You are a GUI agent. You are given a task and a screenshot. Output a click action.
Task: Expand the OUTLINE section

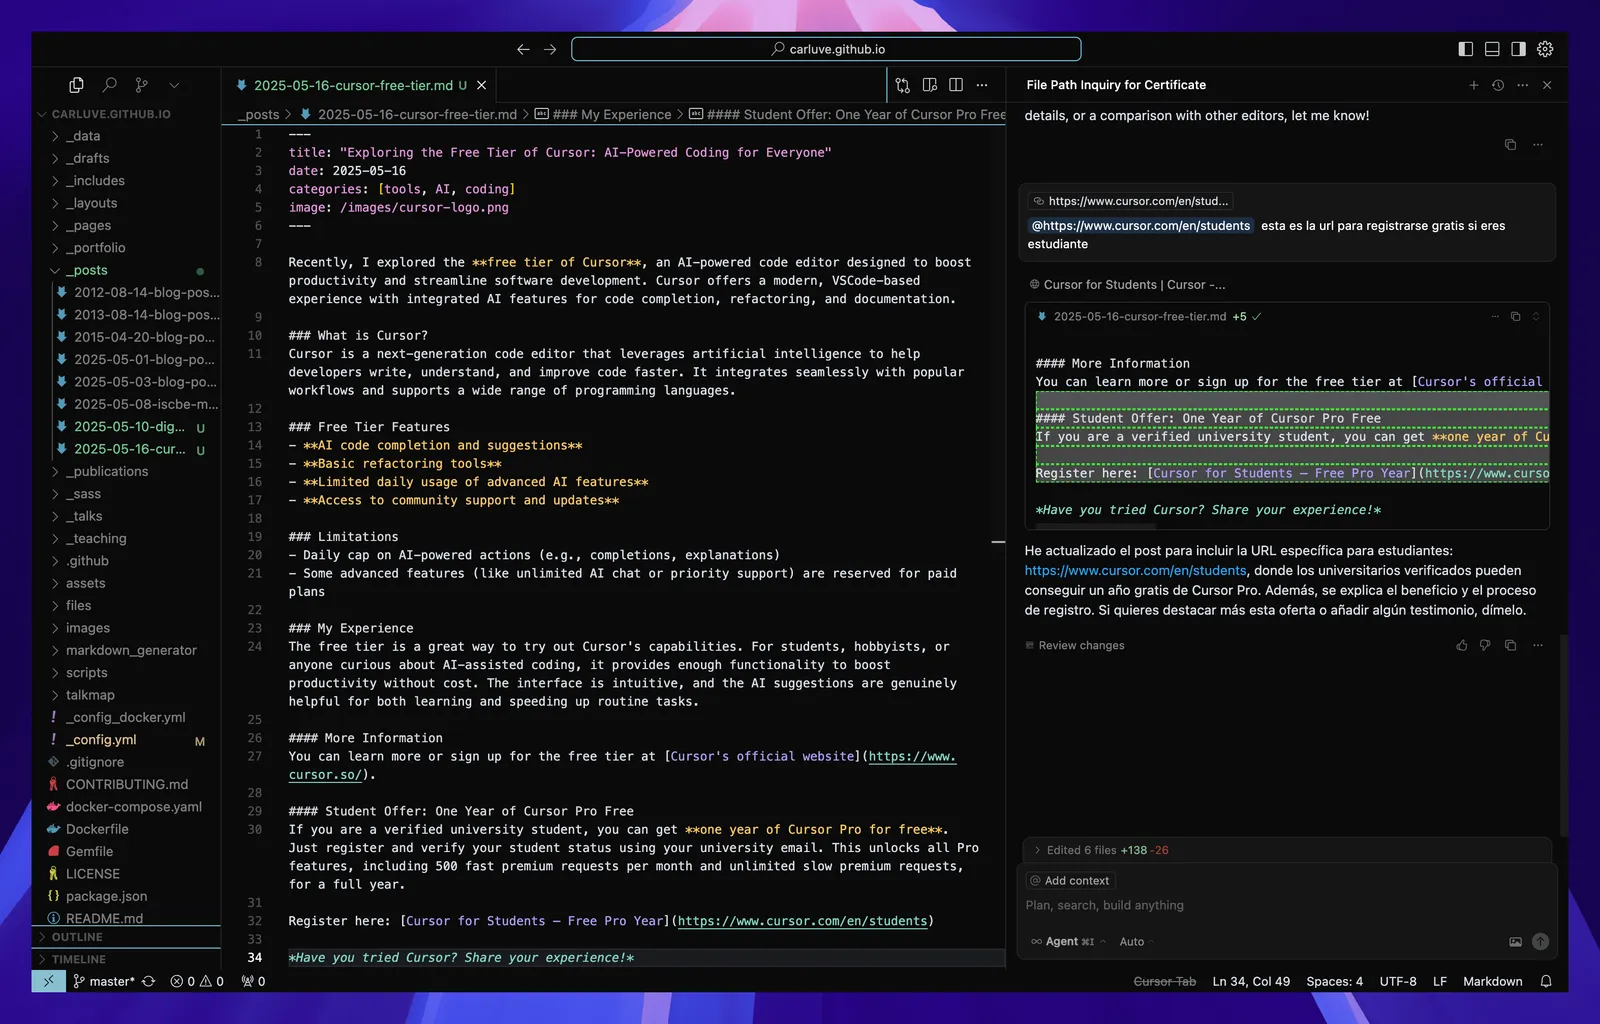(127, 937)
